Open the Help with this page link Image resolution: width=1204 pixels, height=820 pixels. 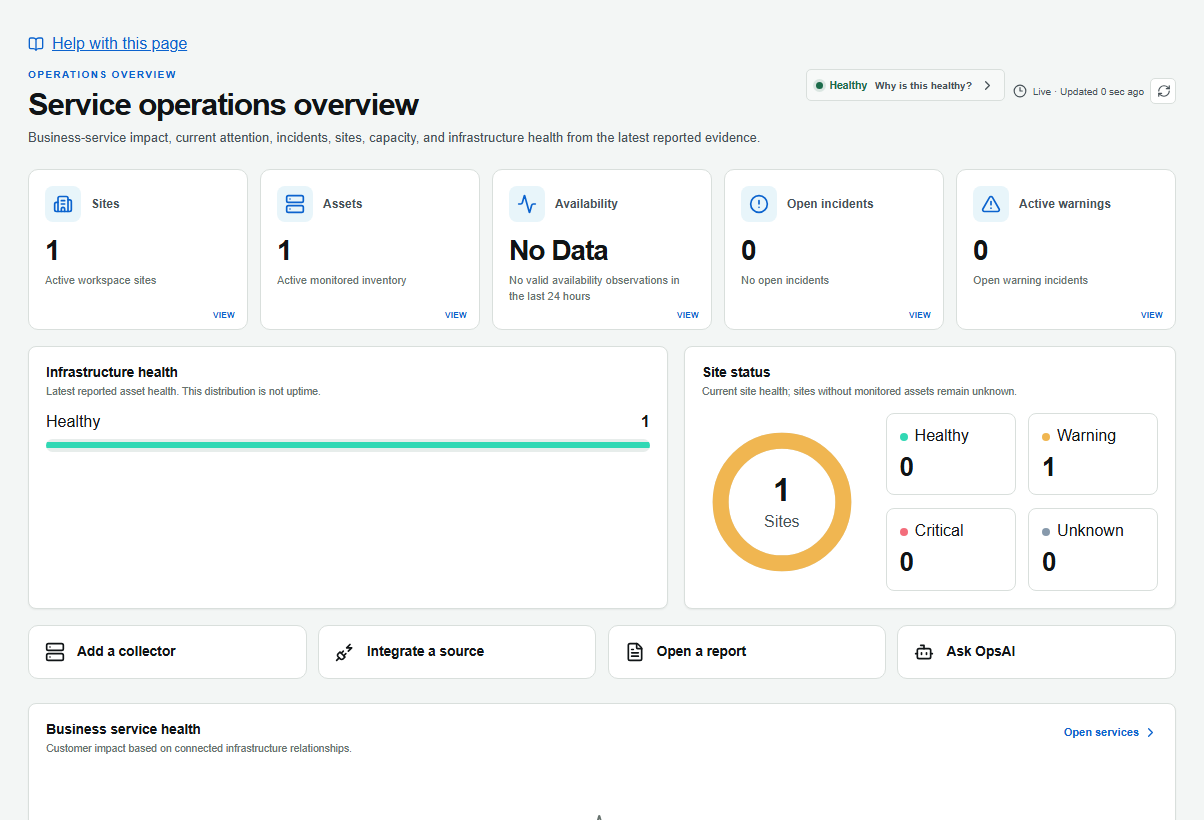(119, 44)
